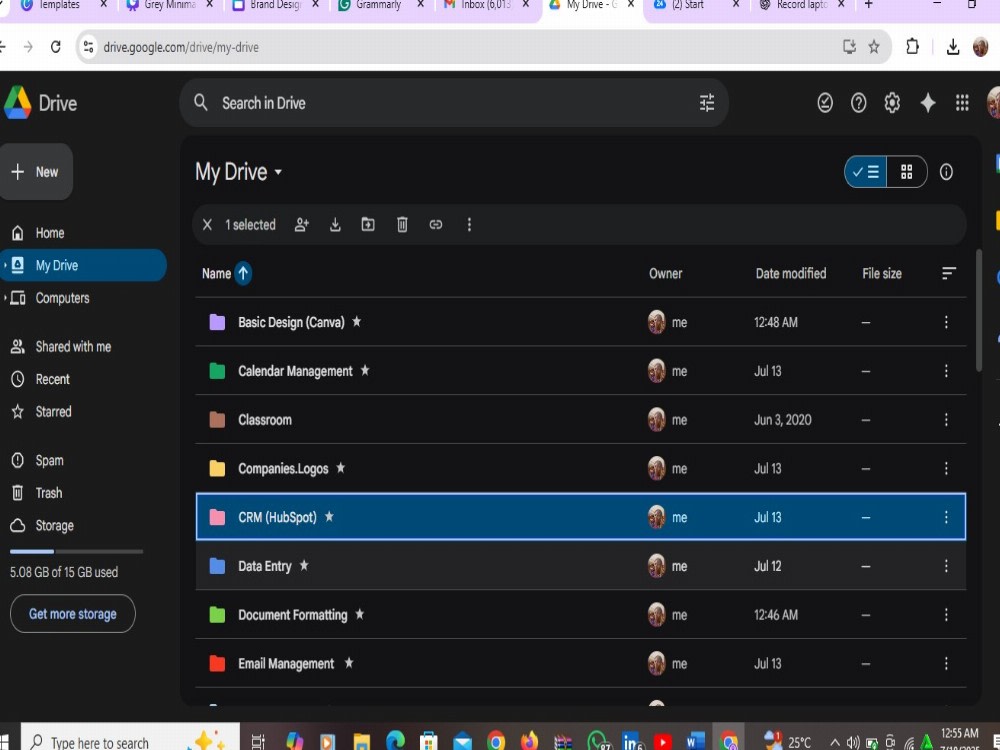Expand the My Drive title dropdown
The width and height of the screenshot is (1000, 750).
pyautogui.click(x=277, y=172)
